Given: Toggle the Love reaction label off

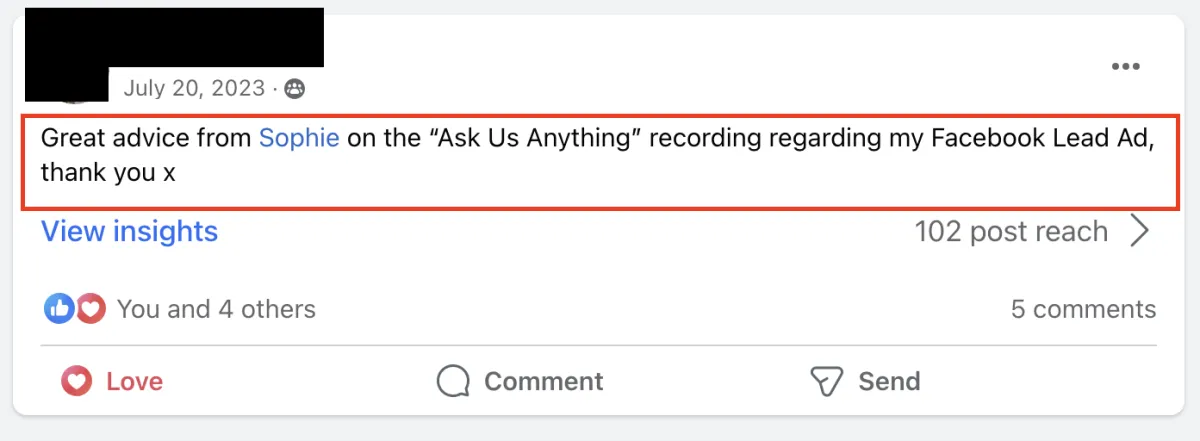Looking at the screenshot, I should 134,381.
